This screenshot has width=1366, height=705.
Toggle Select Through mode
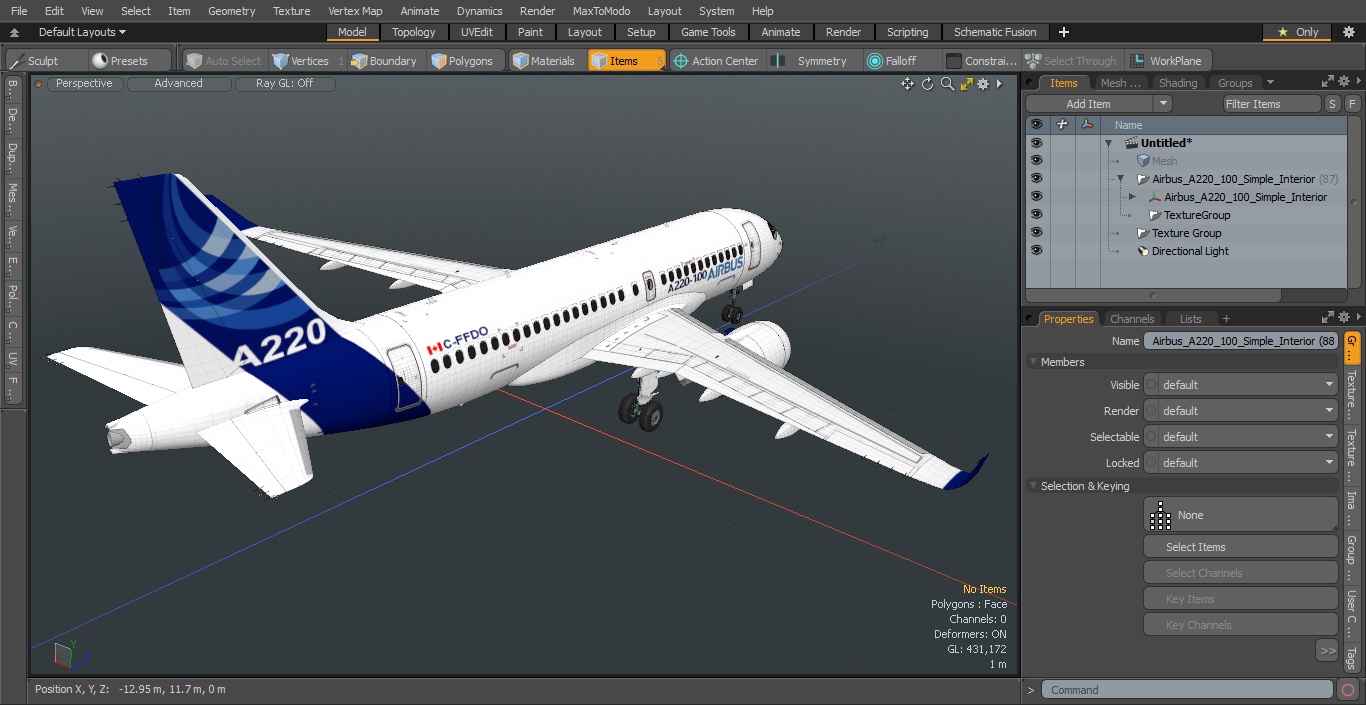[x=1071, y=61]
